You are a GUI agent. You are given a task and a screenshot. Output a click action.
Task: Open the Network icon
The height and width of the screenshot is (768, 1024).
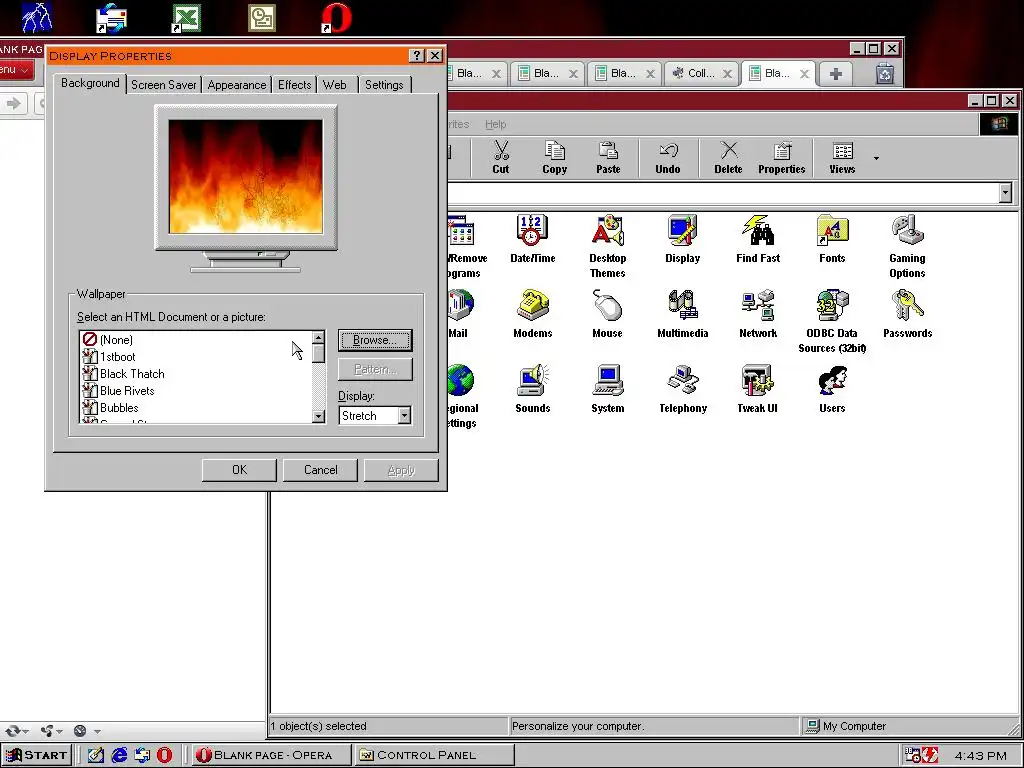758,314
